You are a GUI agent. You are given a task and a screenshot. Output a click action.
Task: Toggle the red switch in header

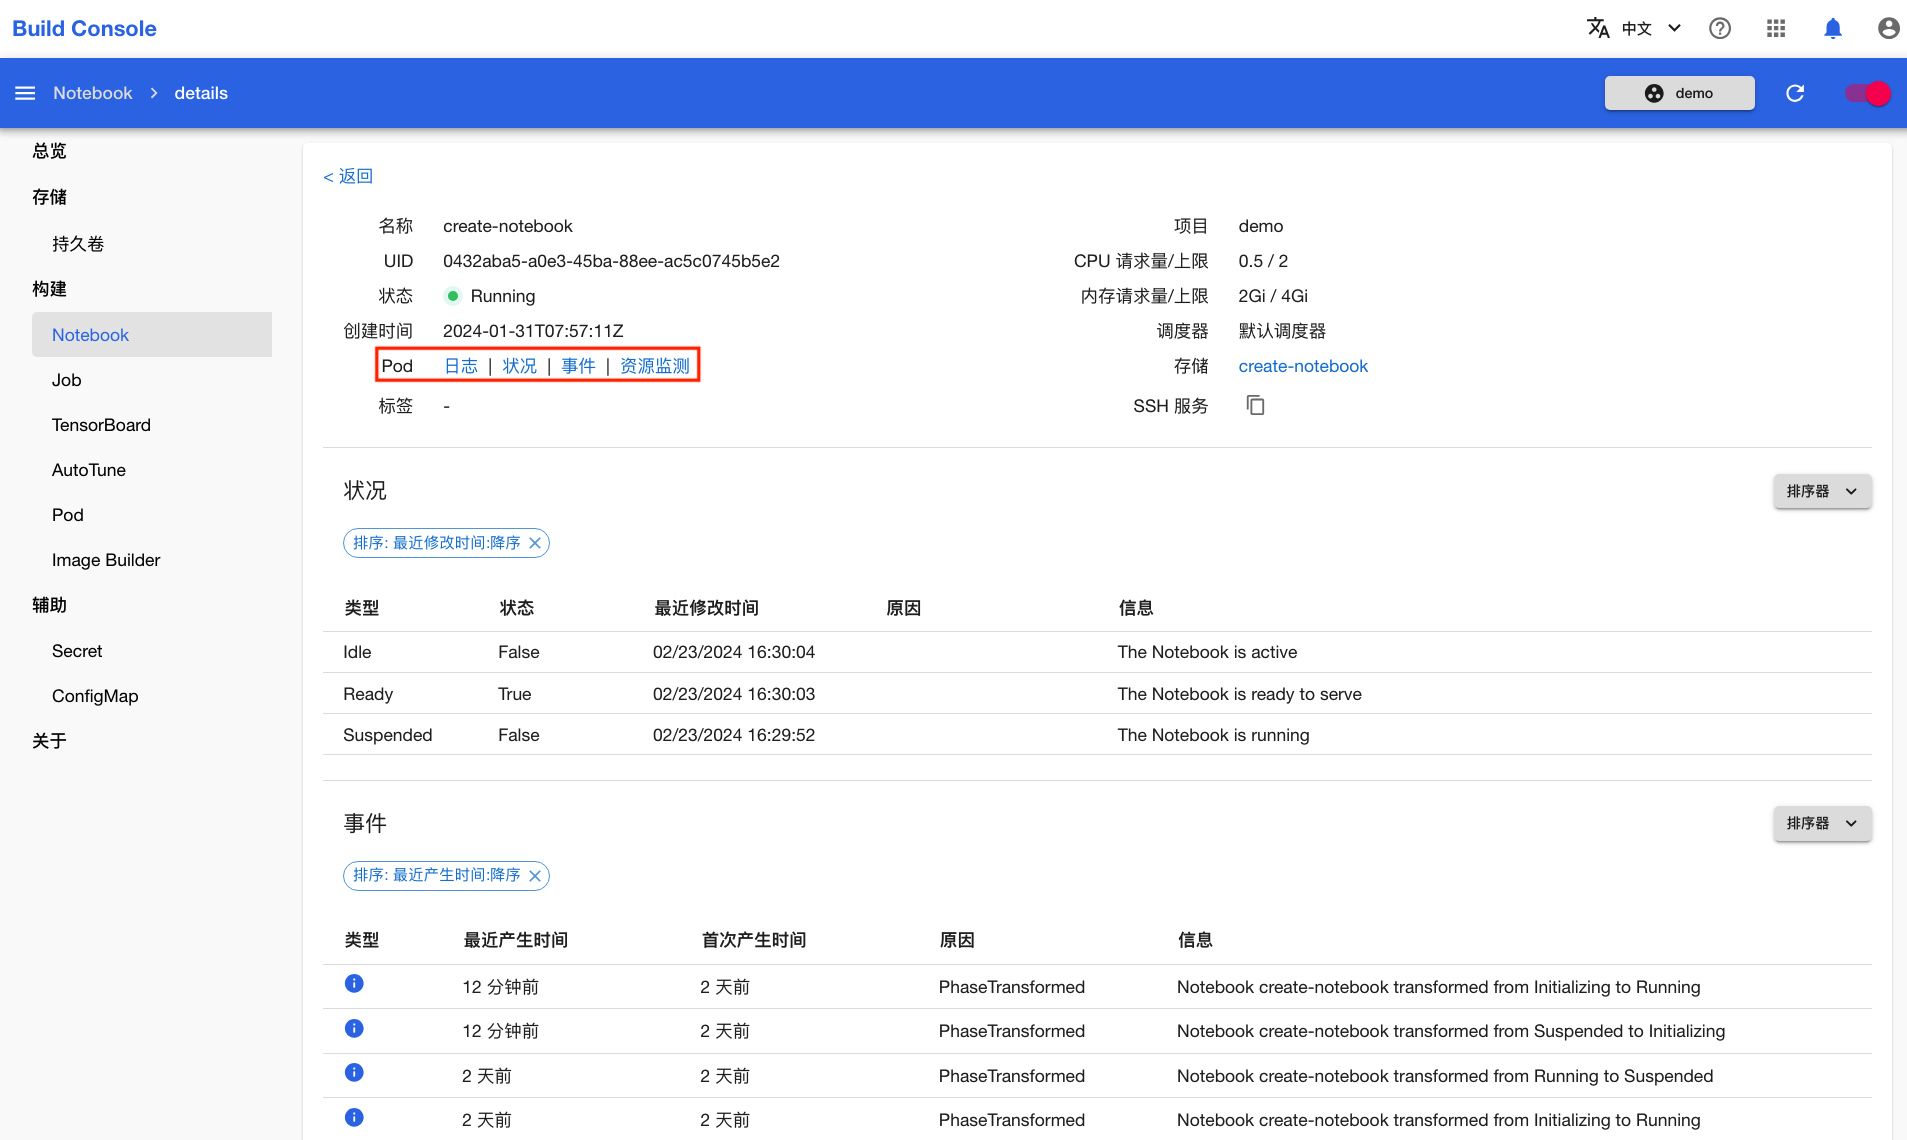[1868, 93]
